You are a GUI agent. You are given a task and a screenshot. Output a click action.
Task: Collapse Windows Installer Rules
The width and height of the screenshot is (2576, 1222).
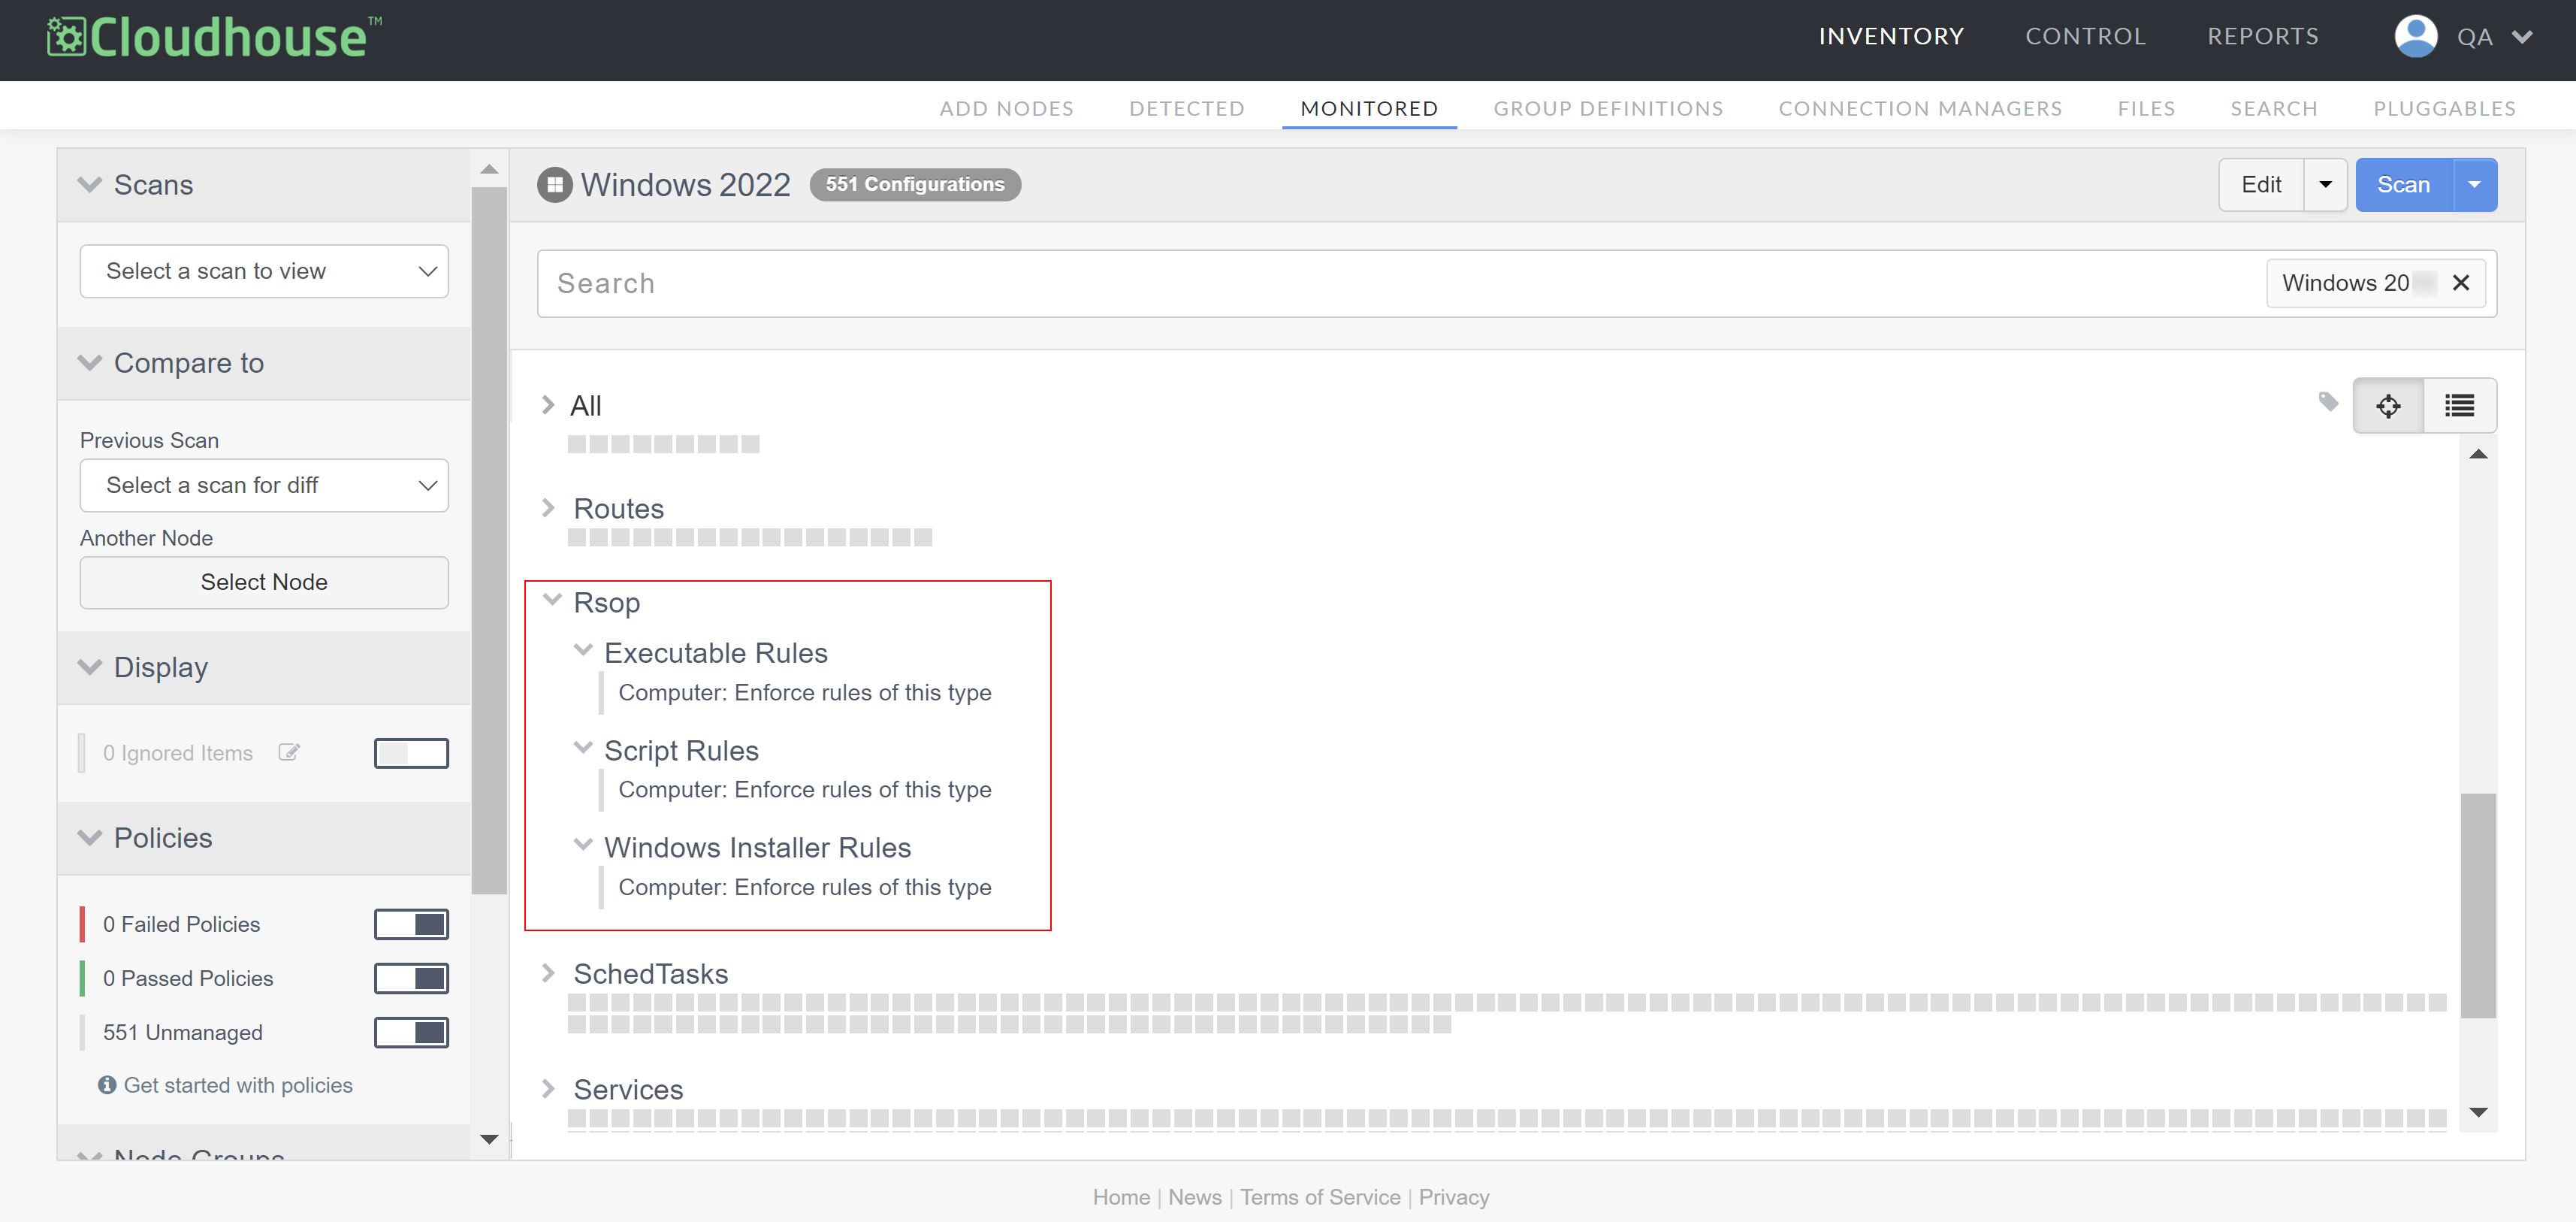pyautogui.click(x=583, y=845)
